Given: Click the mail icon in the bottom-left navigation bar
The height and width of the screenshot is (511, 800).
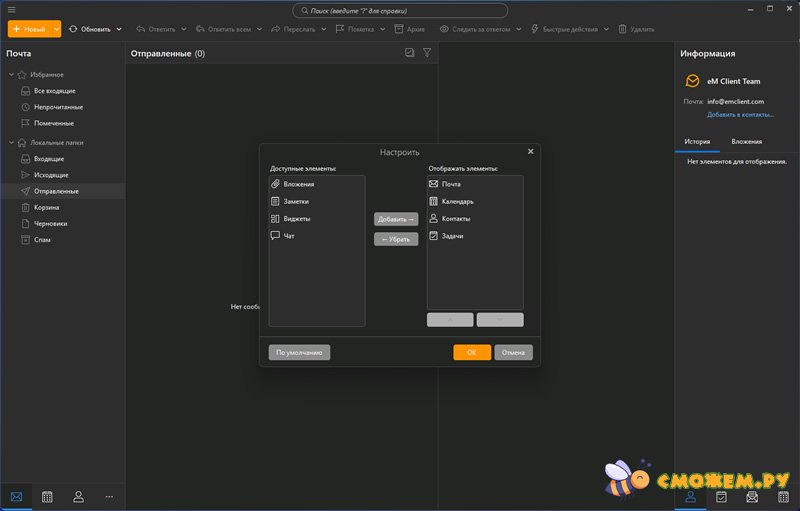Looking at the screenshot, I should coord(16,496).
